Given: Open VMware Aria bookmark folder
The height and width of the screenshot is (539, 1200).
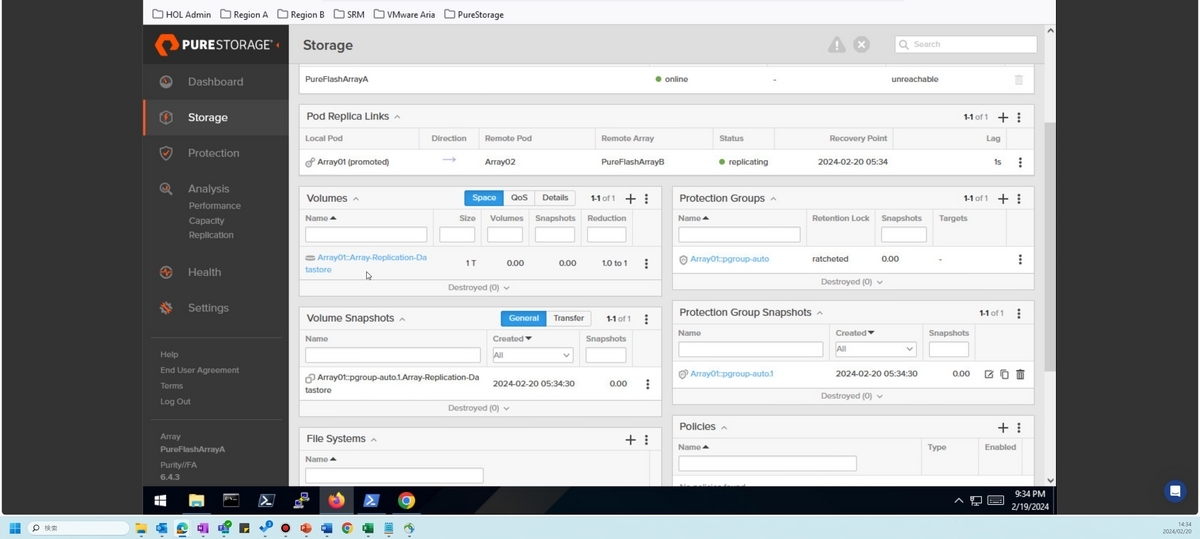Looking at the screenshot, I should coord(405,15).
